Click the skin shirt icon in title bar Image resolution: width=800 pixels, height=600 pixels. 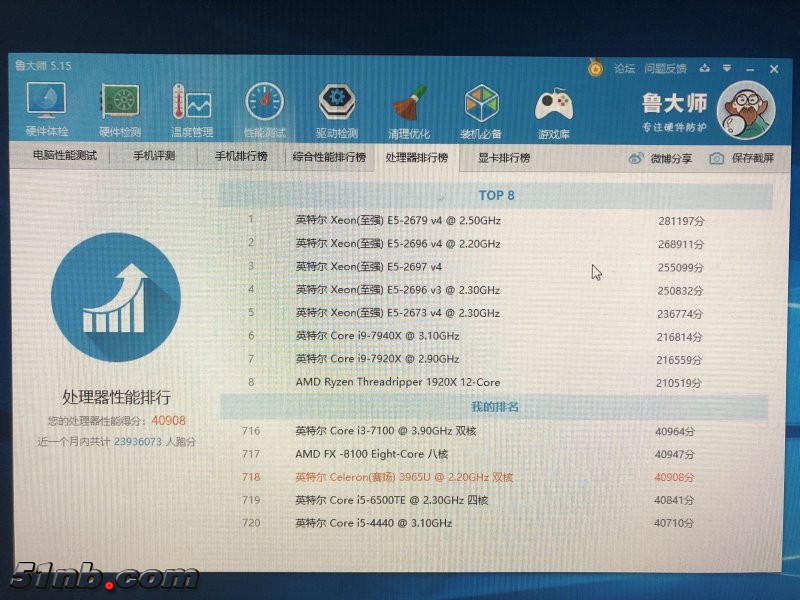pos(705,68)
